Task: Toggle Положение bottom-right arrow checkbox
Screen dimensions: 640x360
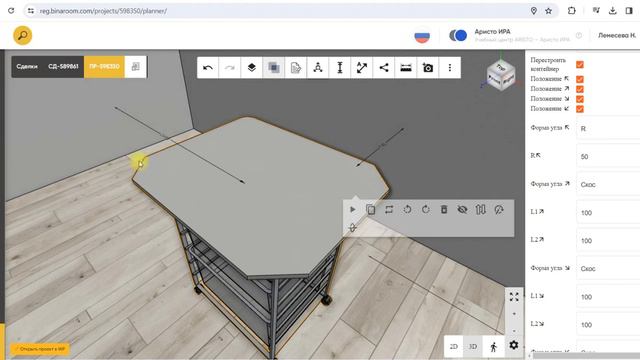Action: (x=580, y=99)
